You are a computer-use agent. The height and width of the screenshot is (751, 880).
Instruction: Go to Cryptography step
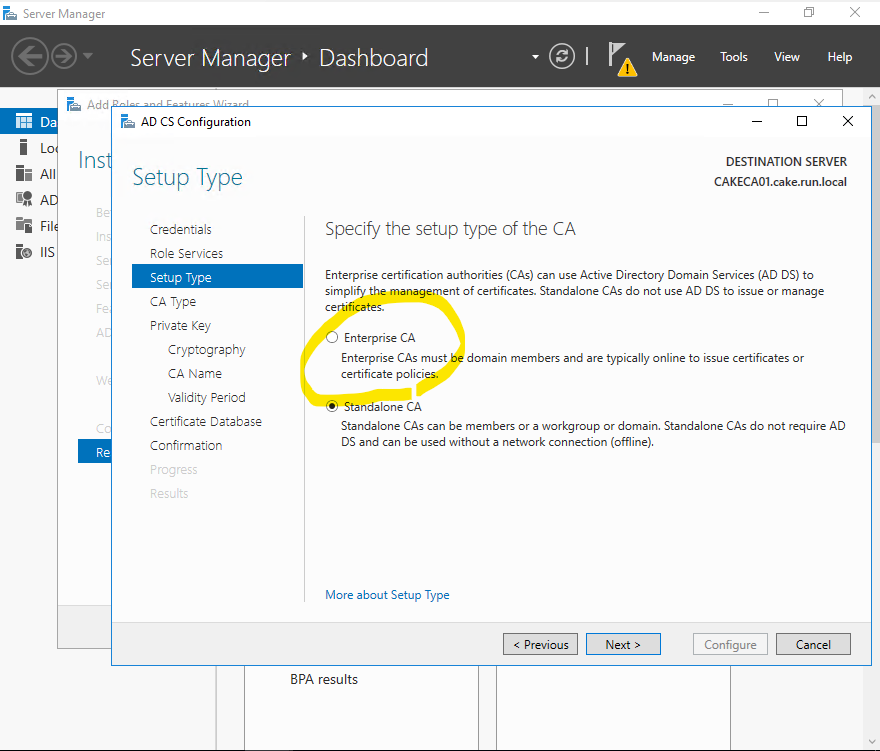[x=207, y=350]
